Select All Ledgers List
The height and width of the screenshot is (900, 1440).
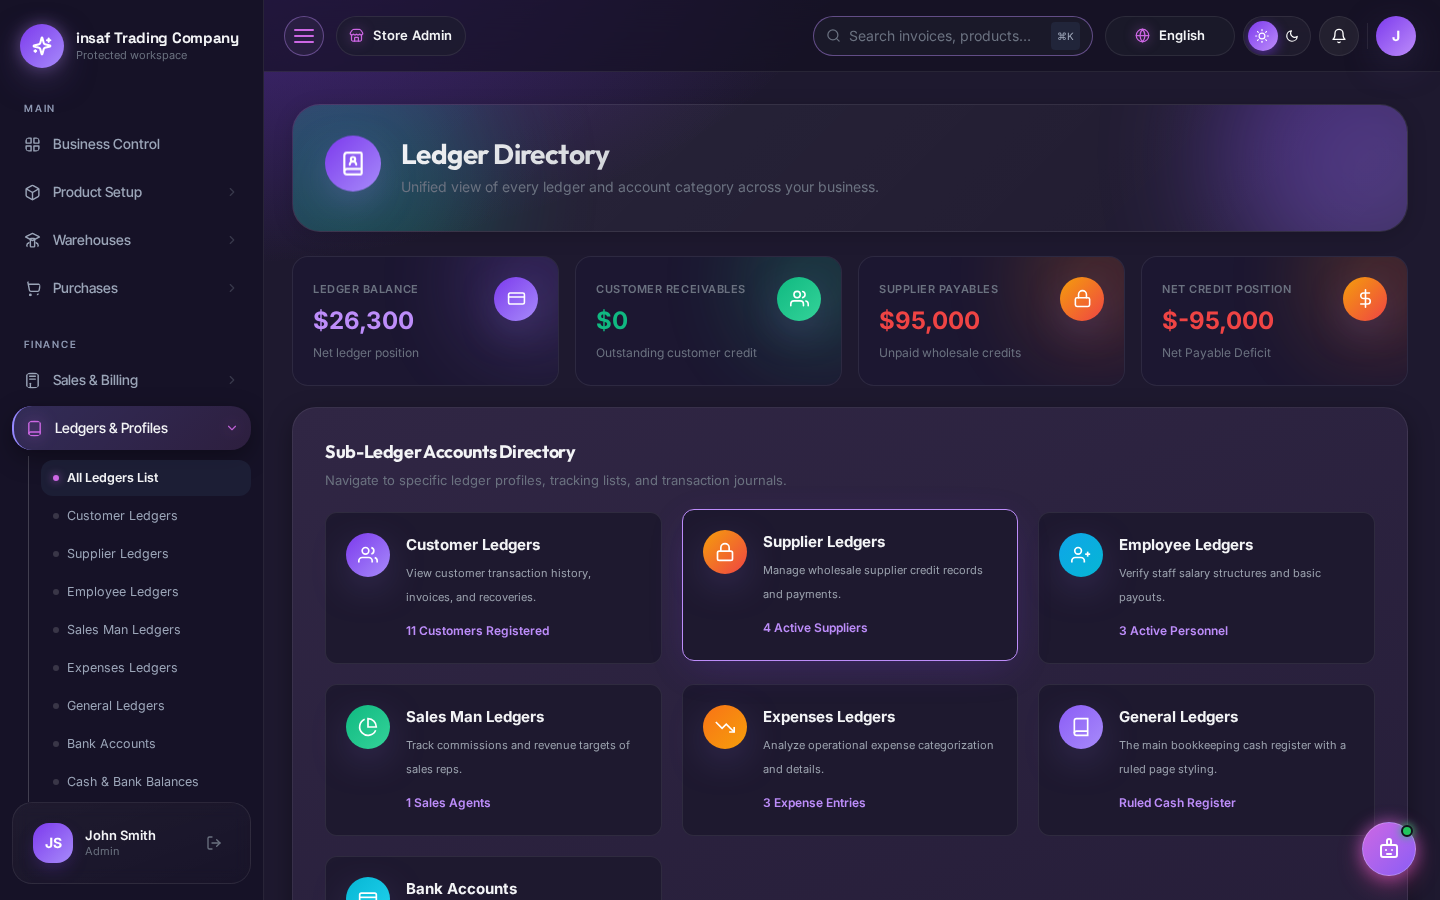146,478
